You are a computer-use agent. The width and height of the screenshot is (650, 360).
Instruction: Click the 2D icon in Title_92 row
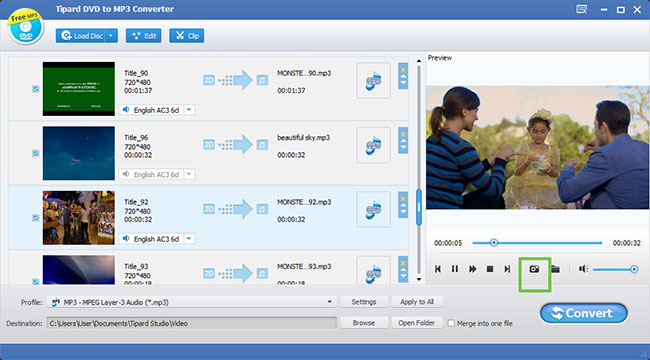coord(209,209)
